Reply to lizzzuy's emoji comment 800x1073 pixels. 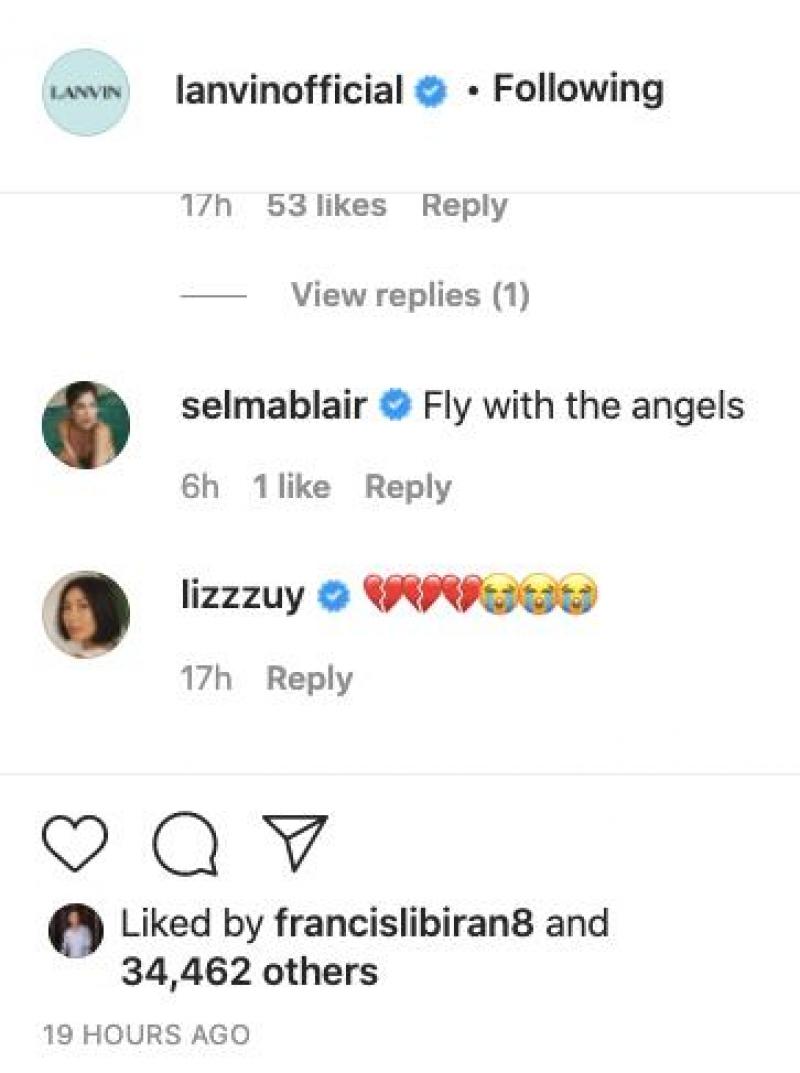(x=309, y=679)
